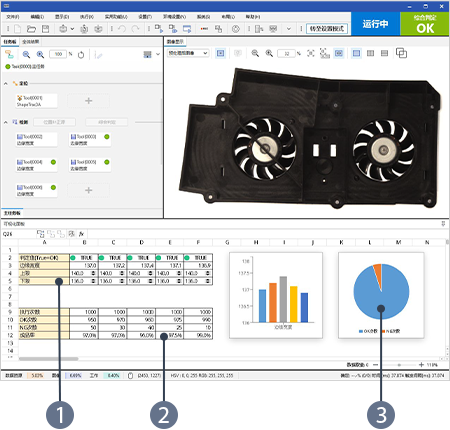Toggle the stacked split image layout

coord(384,53)
